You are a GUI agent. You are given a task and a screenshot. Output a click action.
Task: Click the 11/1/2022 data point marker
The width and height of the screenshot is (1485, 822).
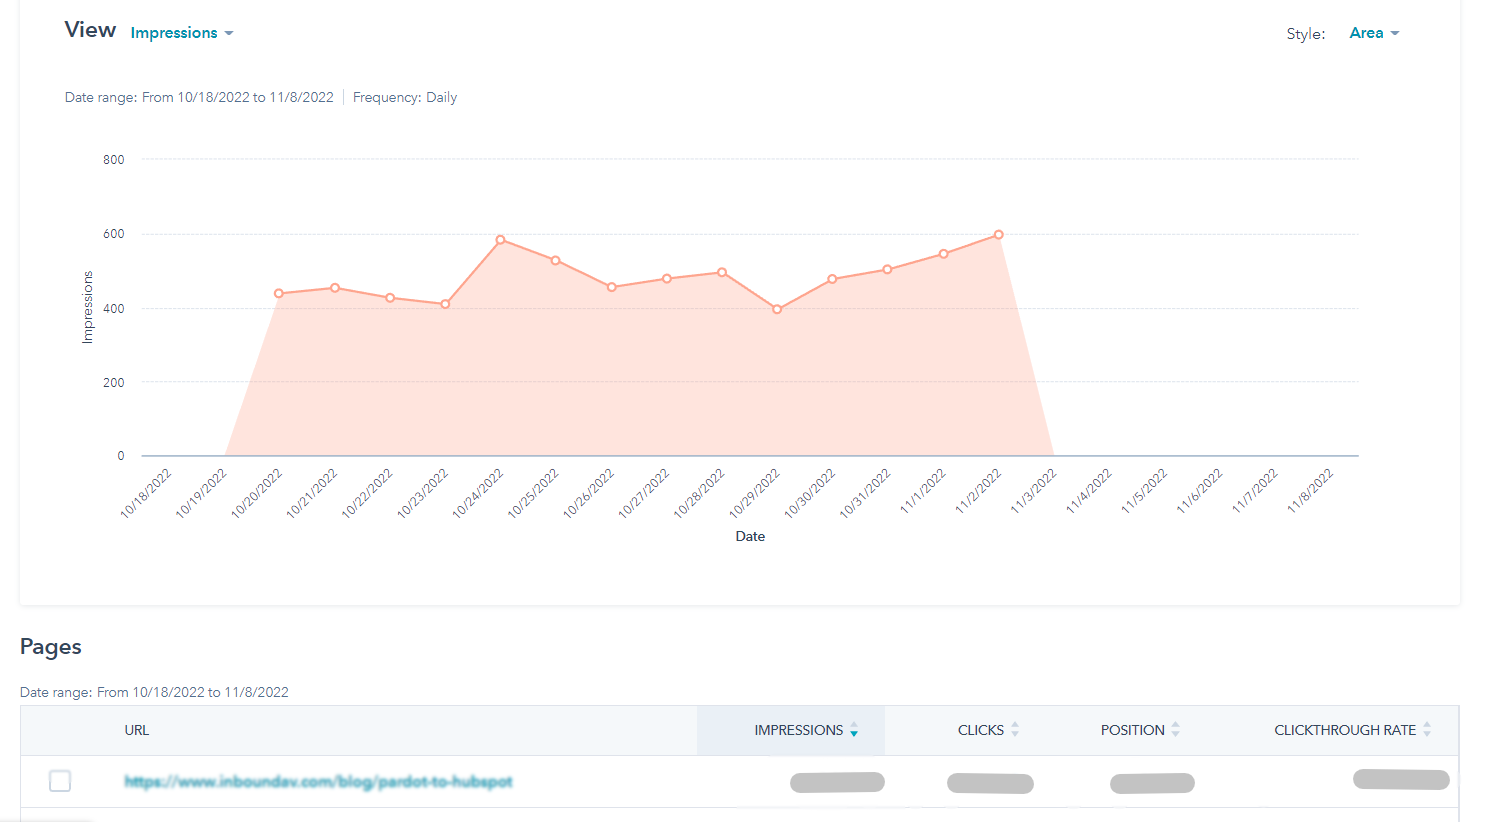943,254
